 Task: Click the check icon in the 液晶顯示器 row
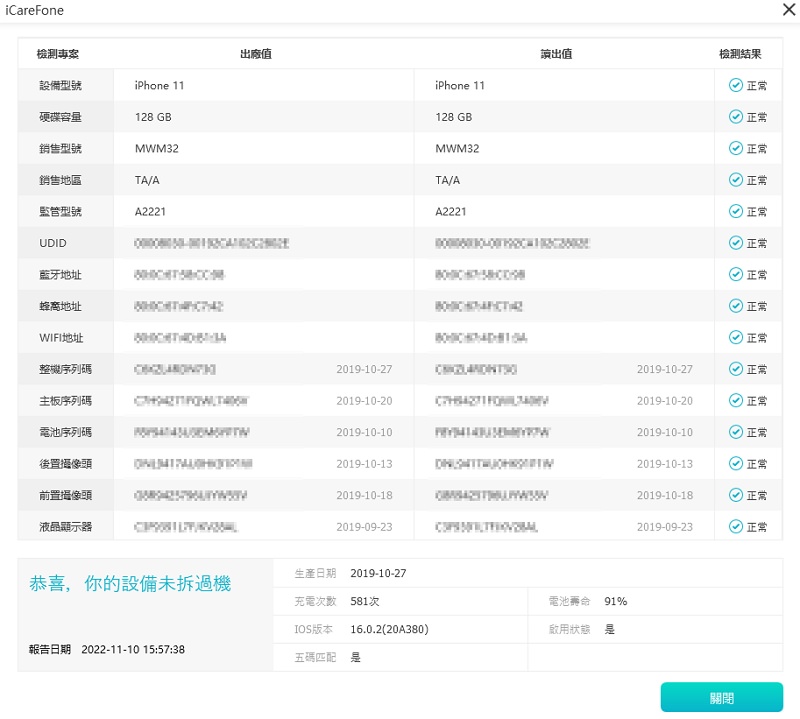[x=735, y=527]
